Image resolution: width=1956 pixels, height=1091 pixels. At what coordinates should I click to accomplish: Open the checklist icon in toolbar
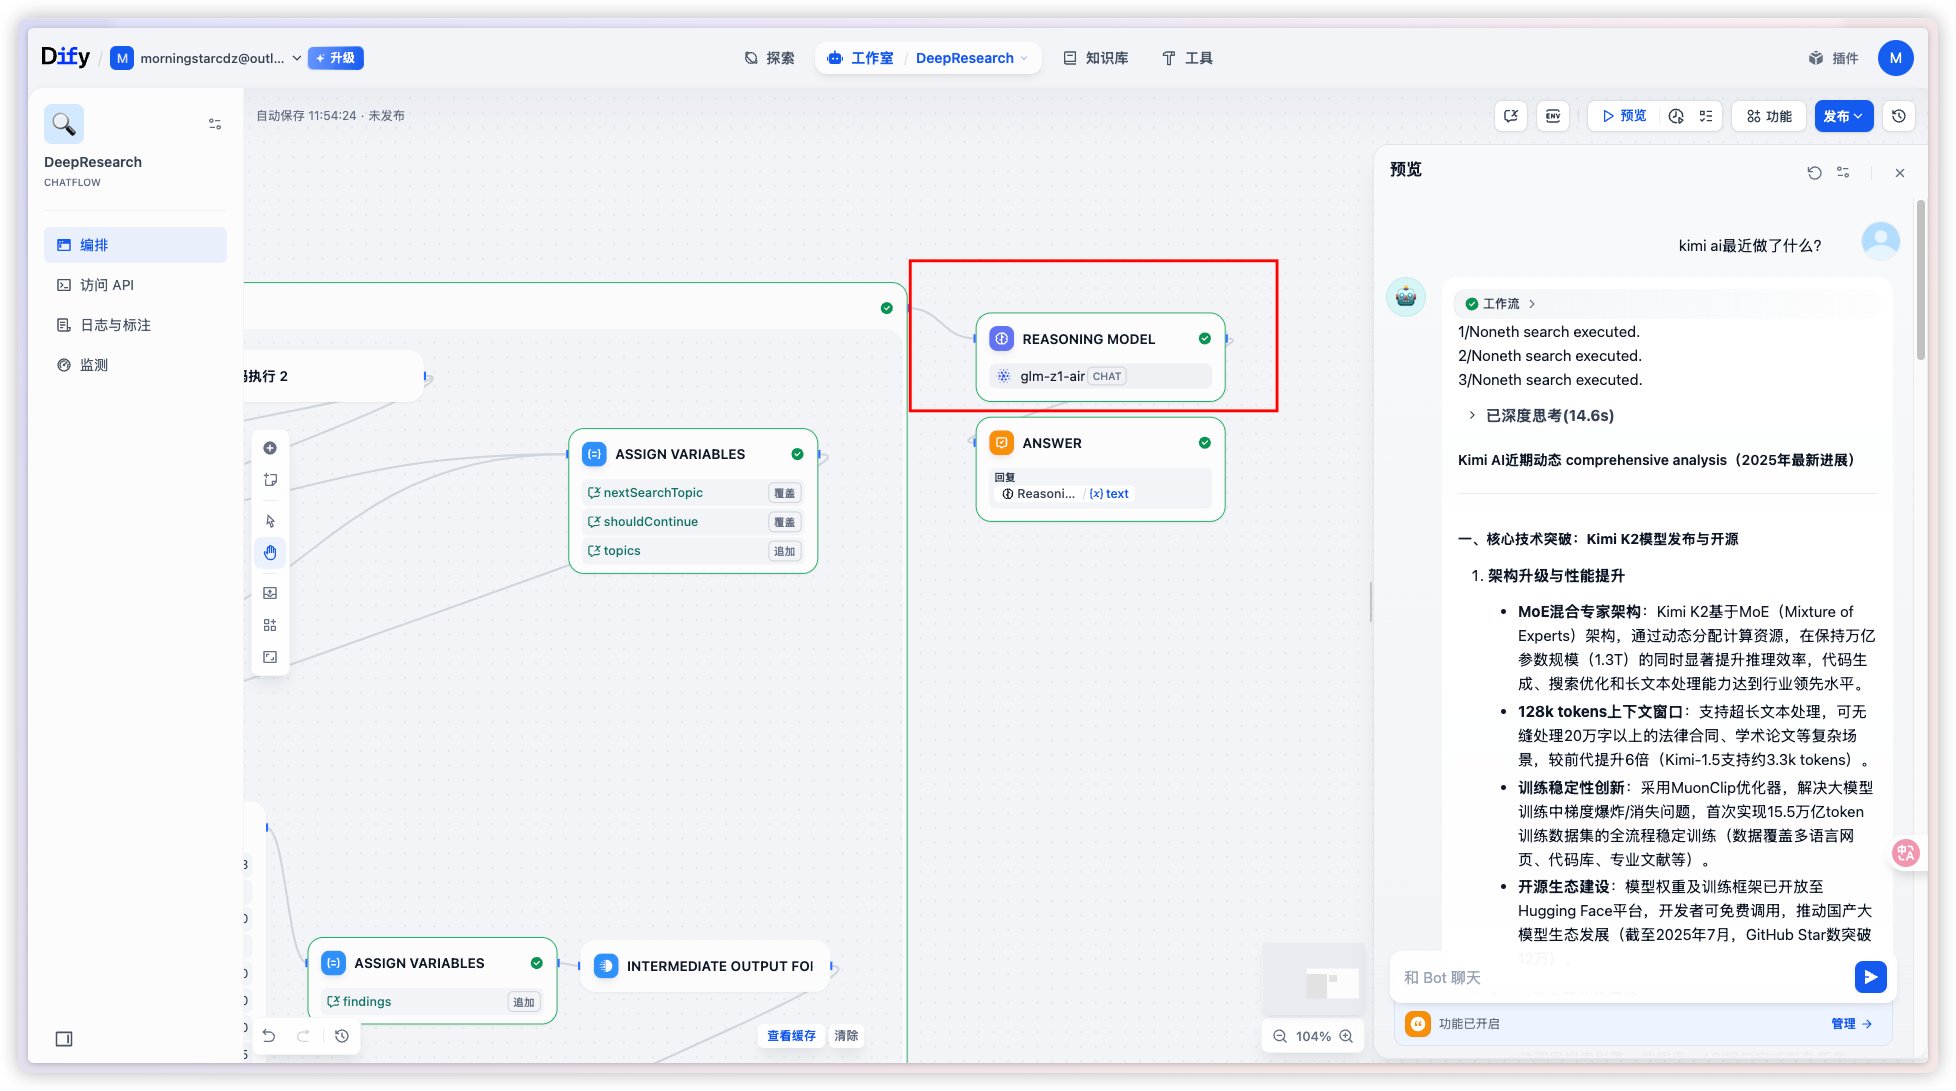1706,116
